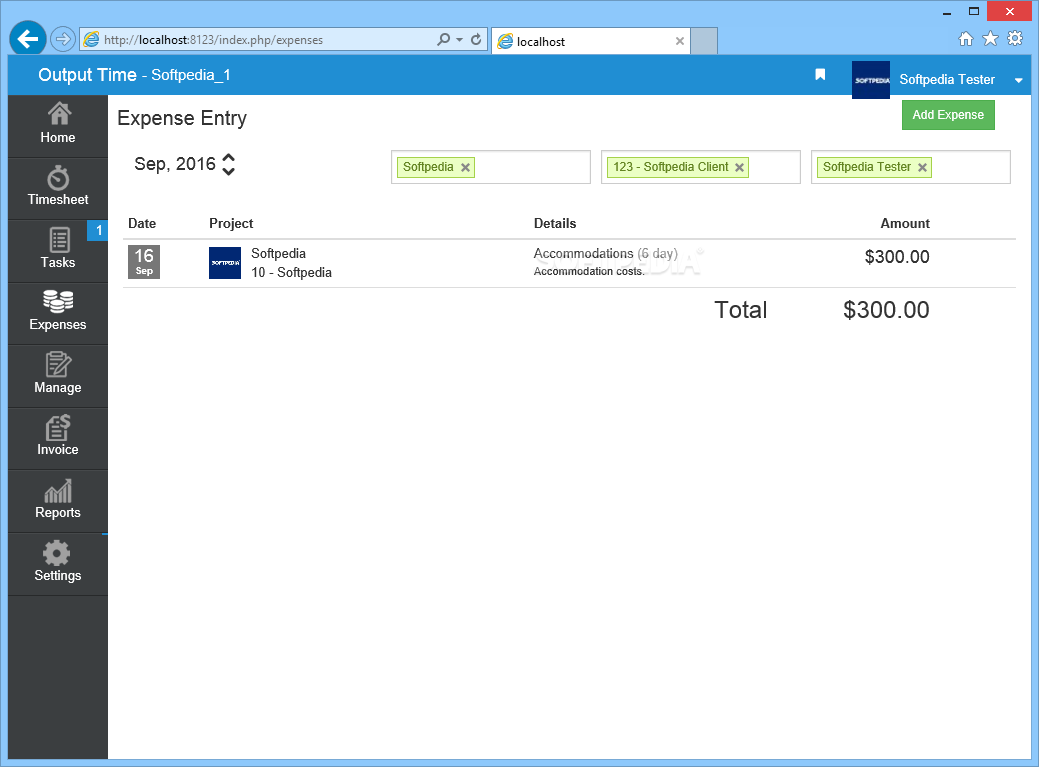The image size is (1039, 767).
Task: Click the Sep, 2016 month label
Action: click(175, 164)
